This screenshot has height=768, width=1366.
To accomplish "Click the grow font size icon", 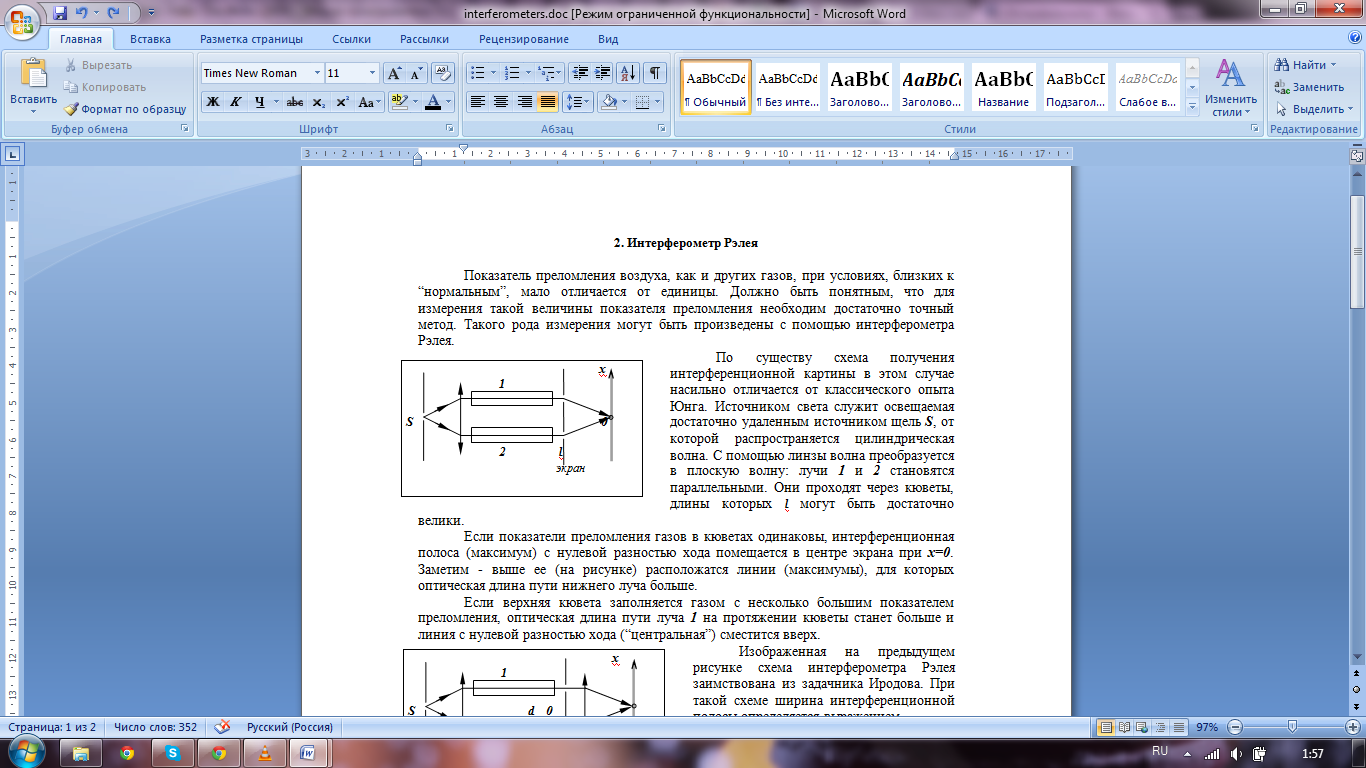I will click(394, 73).
